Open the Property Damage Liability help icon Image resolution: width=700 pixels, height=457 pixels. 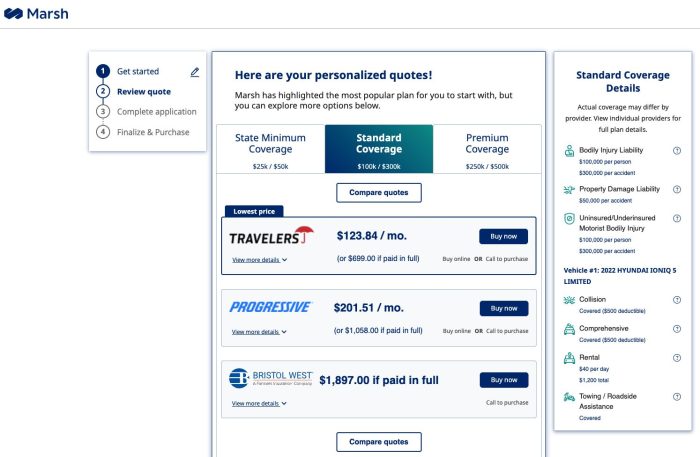coord(677,188)
